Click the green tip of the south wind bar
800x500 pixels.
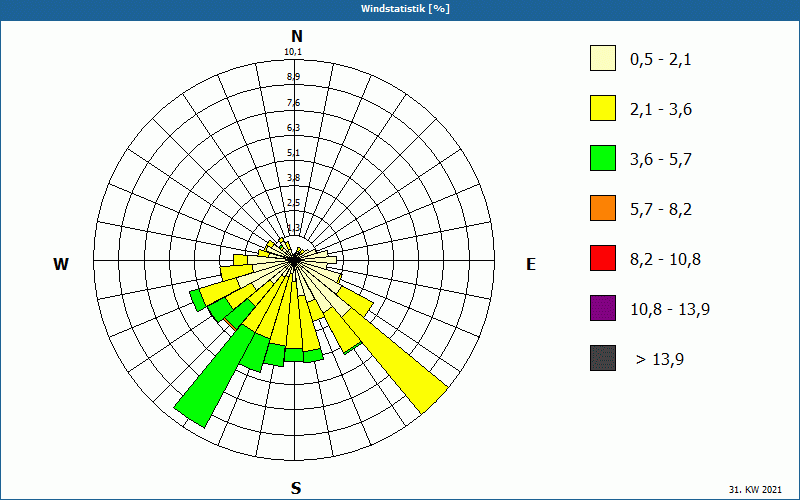point(293,355)
